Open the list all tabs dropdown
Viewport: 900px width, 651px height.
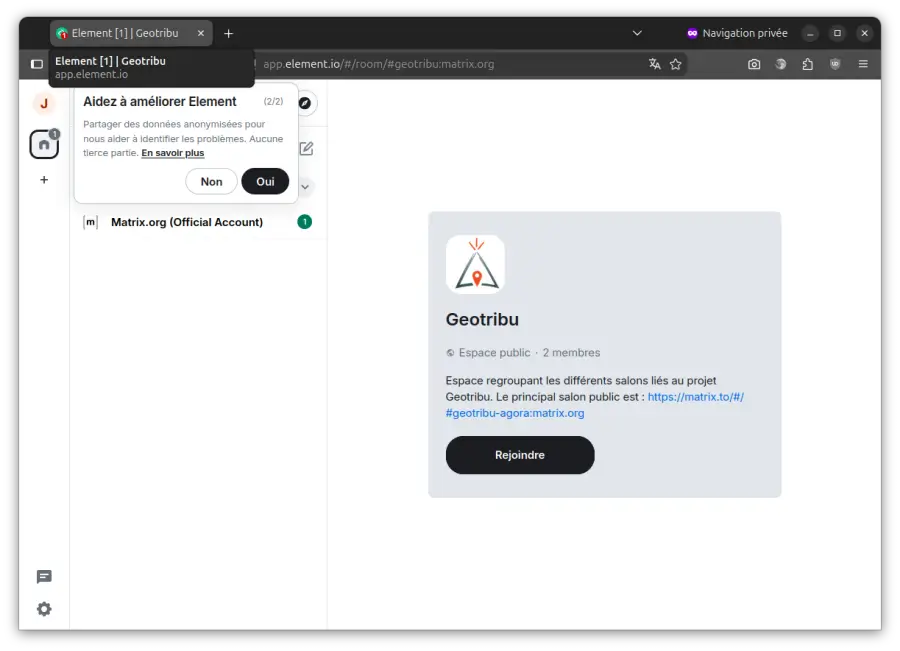click(x=637, y=33)
